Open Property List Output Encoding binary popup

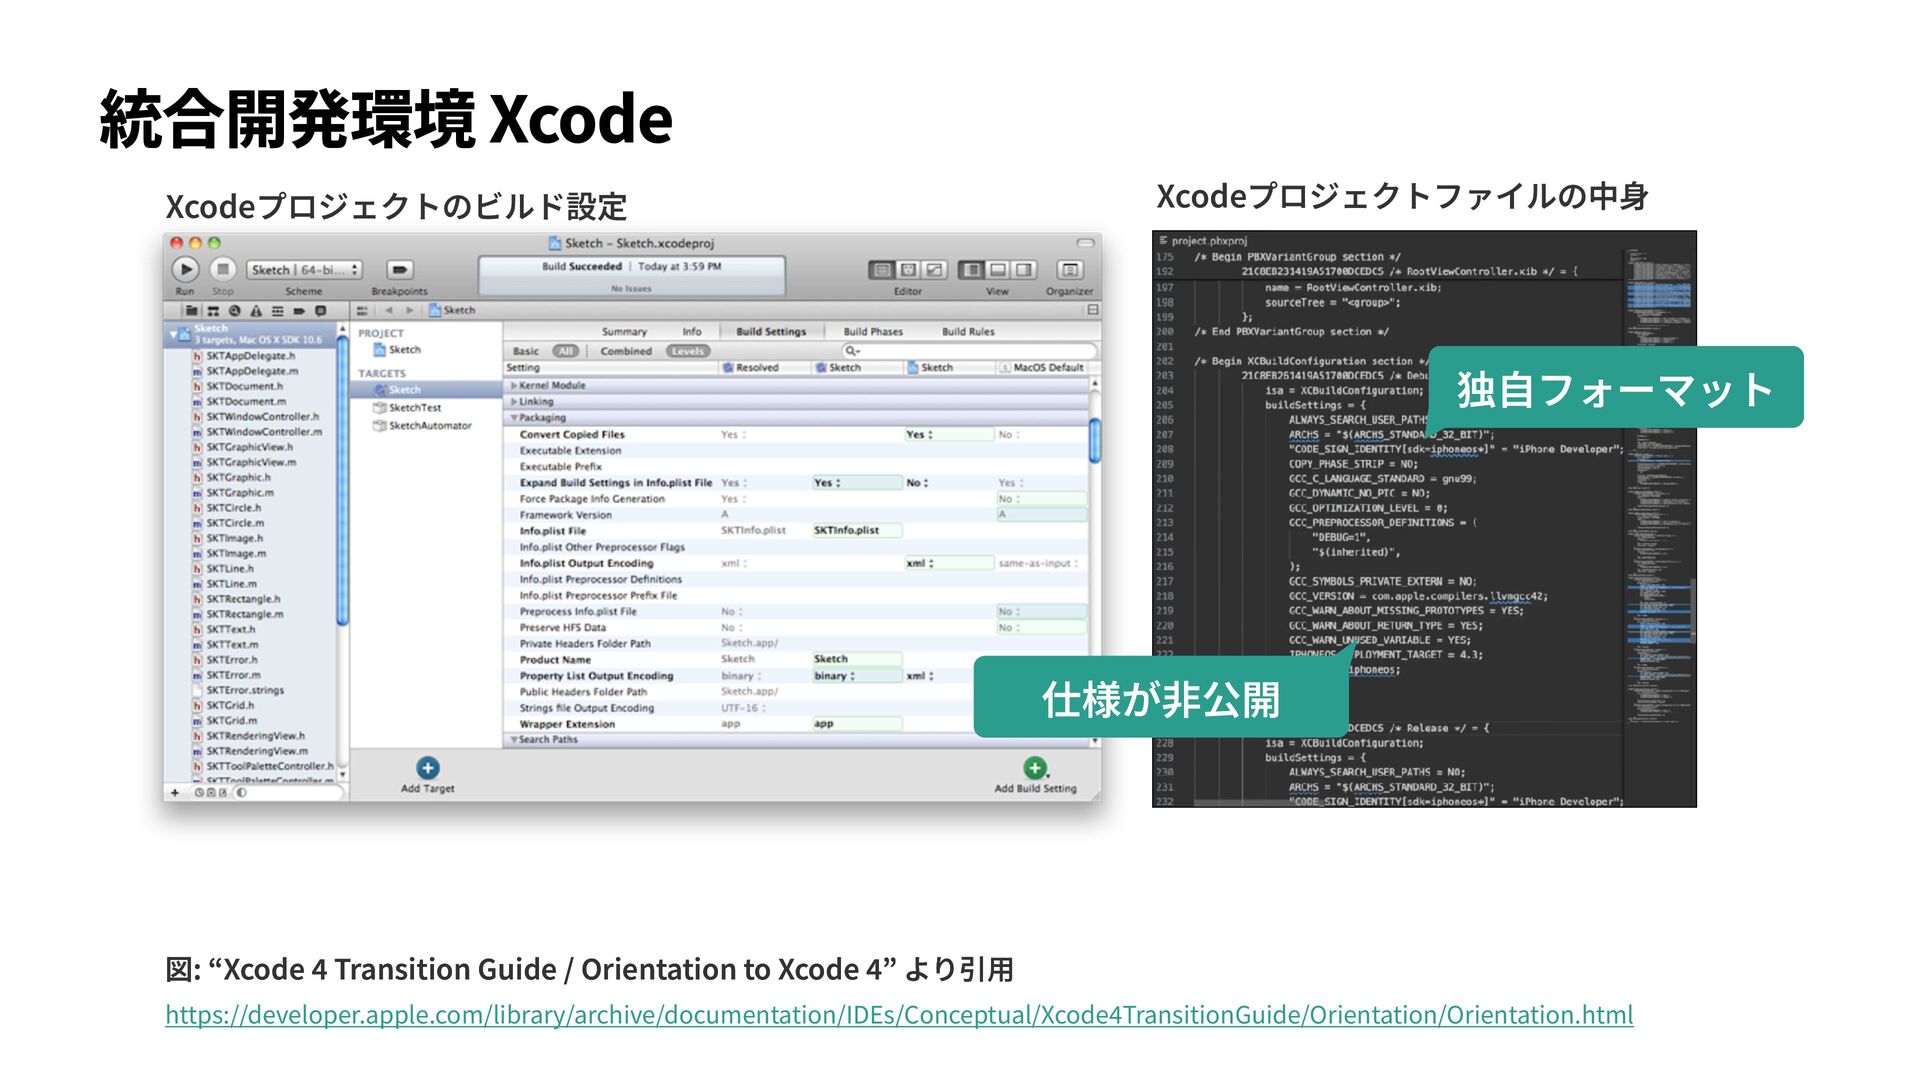pos(857,676)
